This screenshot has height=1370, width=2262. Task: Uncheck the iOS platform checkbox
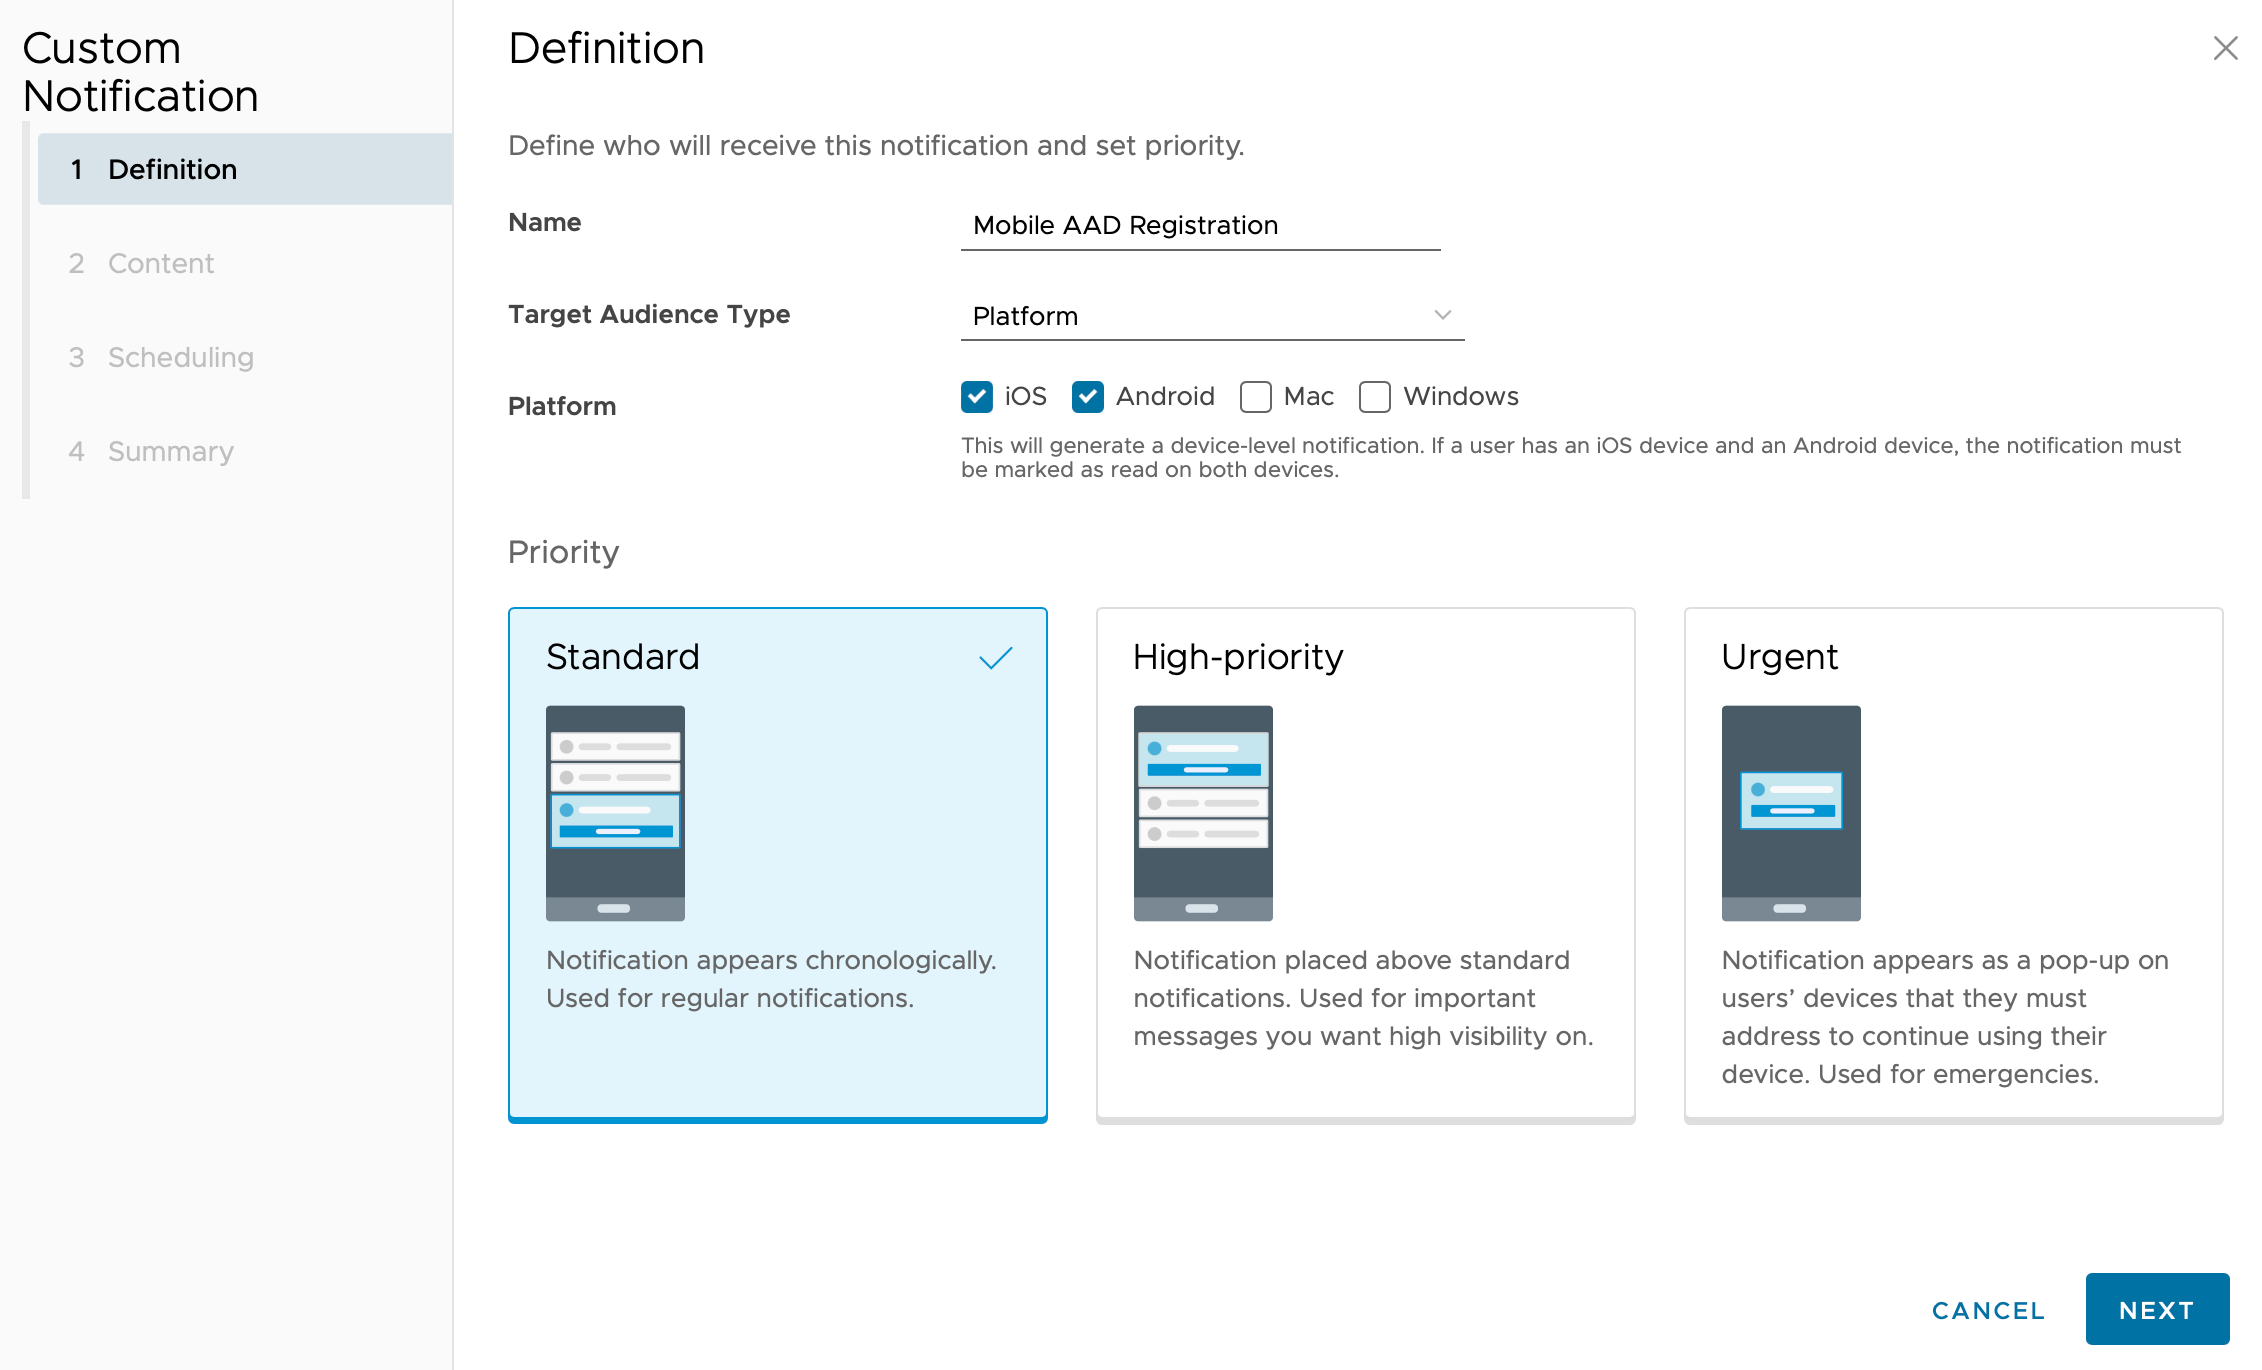977,397
